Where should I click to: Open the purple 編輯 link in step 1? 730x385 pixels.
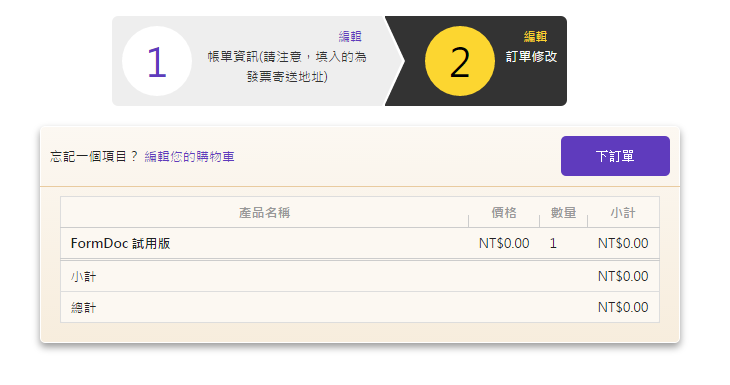[x=350, y=36]
